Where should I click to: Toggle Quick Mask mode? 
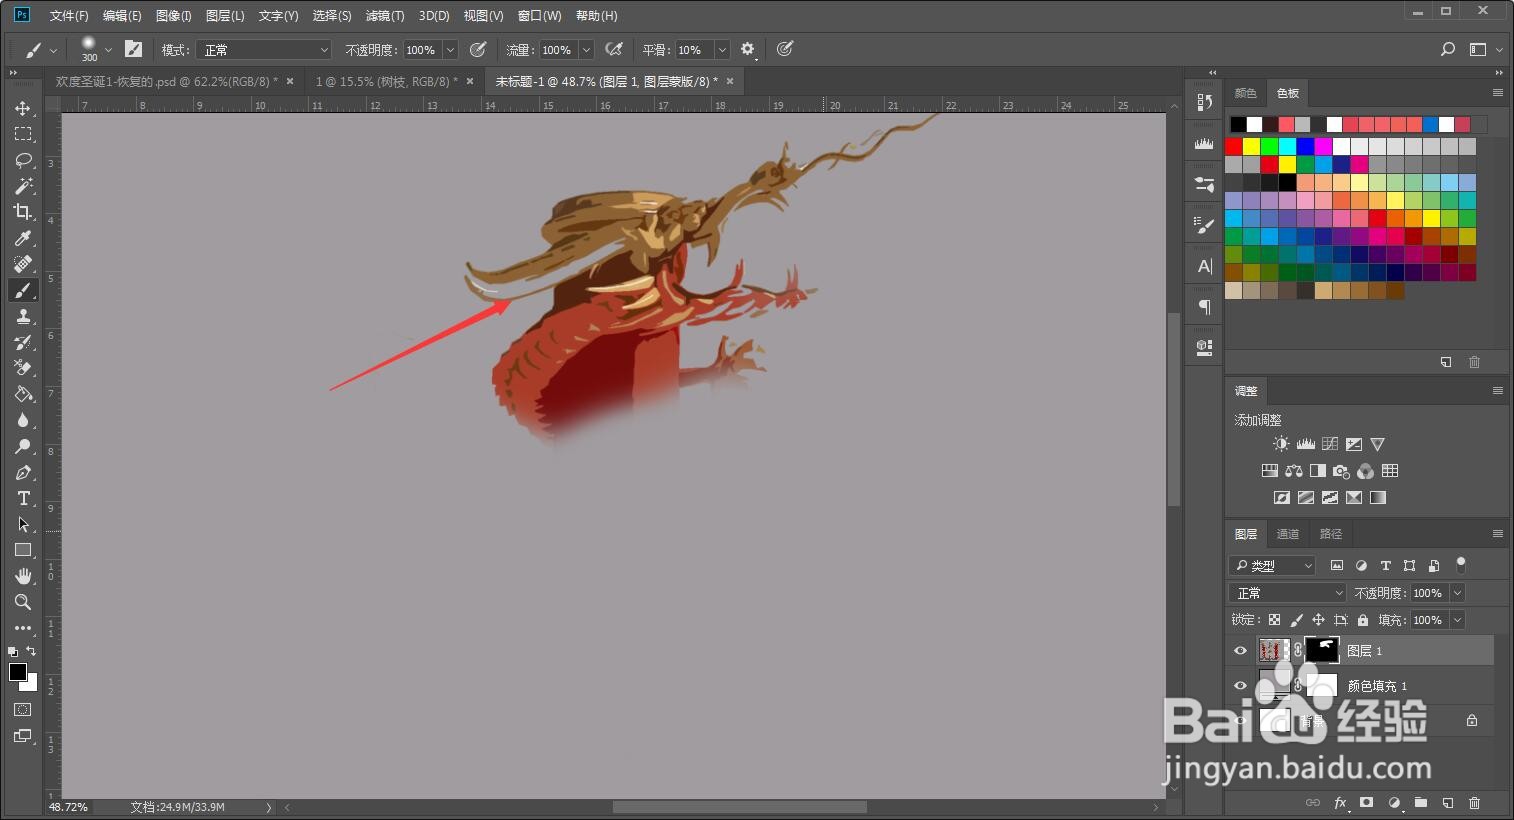[x=23, y=709]
